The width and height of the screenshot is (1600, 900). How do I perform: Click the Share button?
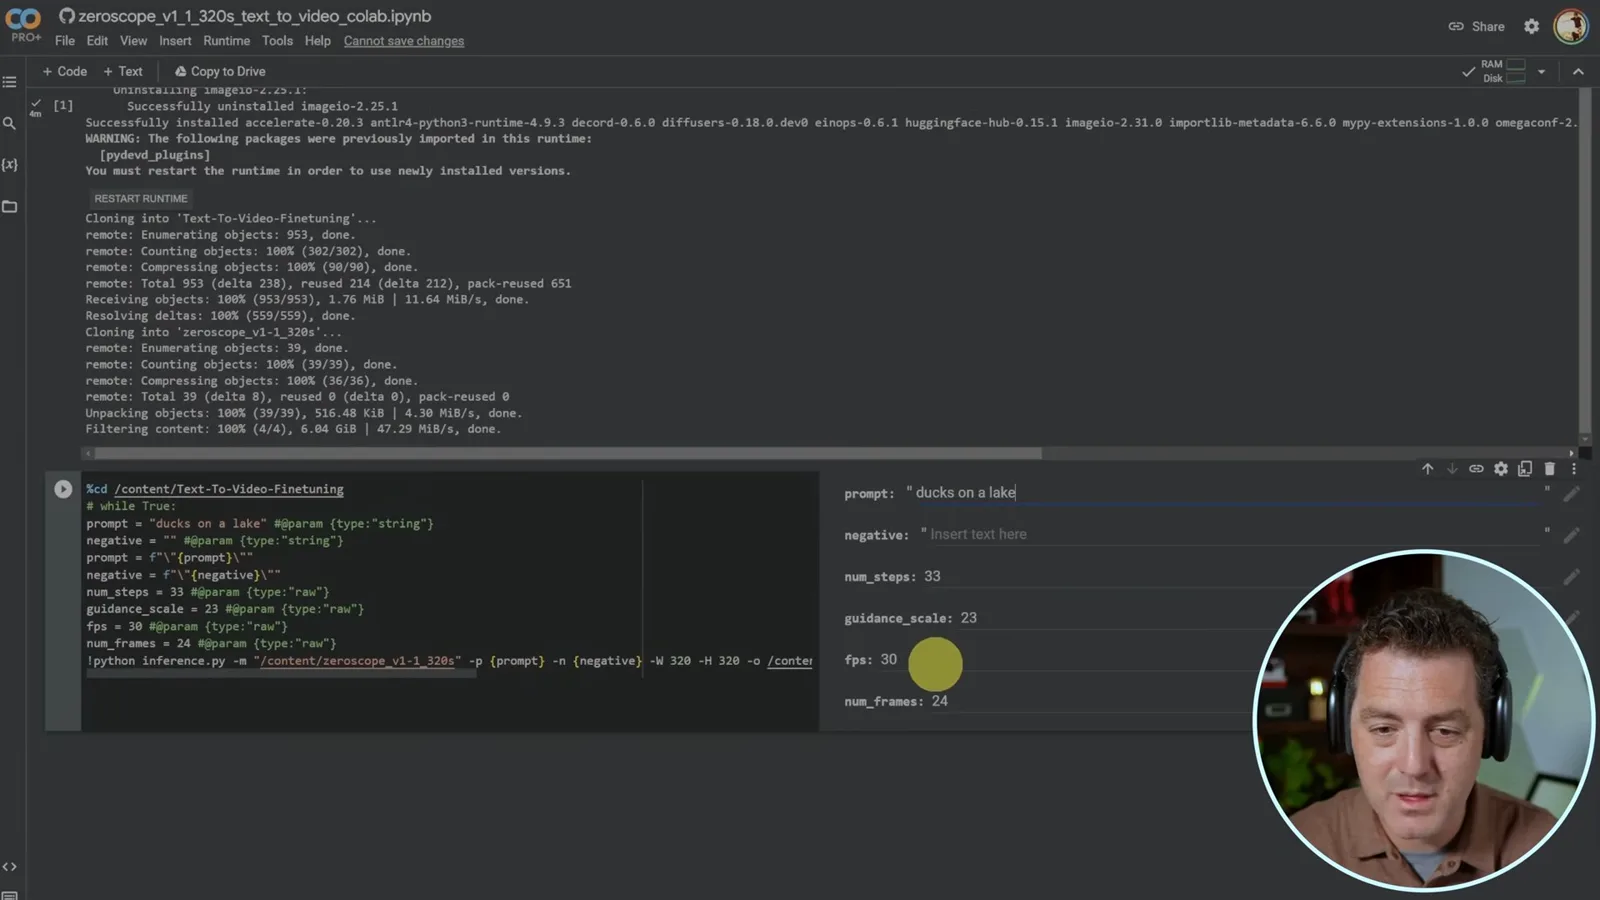(x=1476, y=27)
